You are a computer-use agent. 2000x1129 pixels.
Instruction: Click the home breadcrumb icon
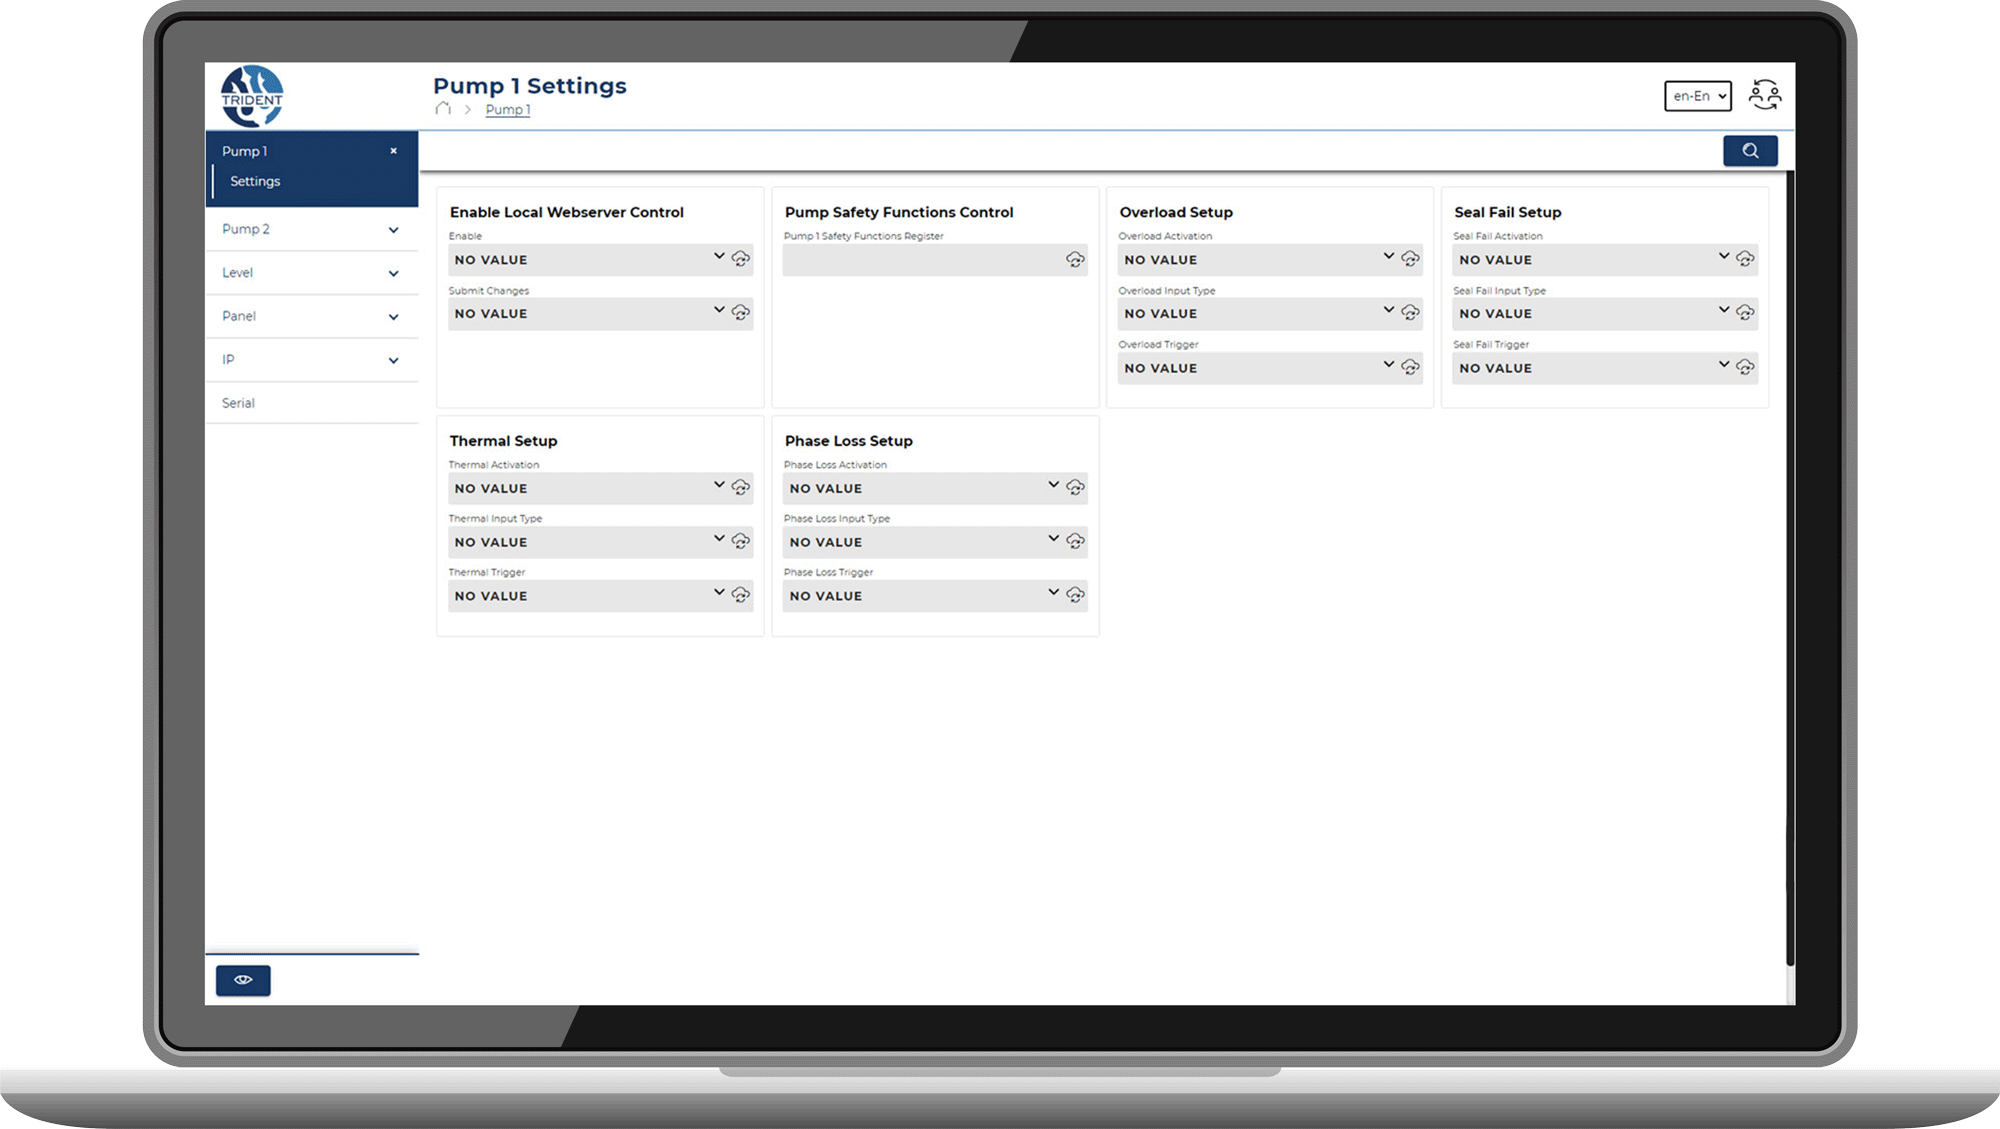pyautogui.click(x=443, y=109)
